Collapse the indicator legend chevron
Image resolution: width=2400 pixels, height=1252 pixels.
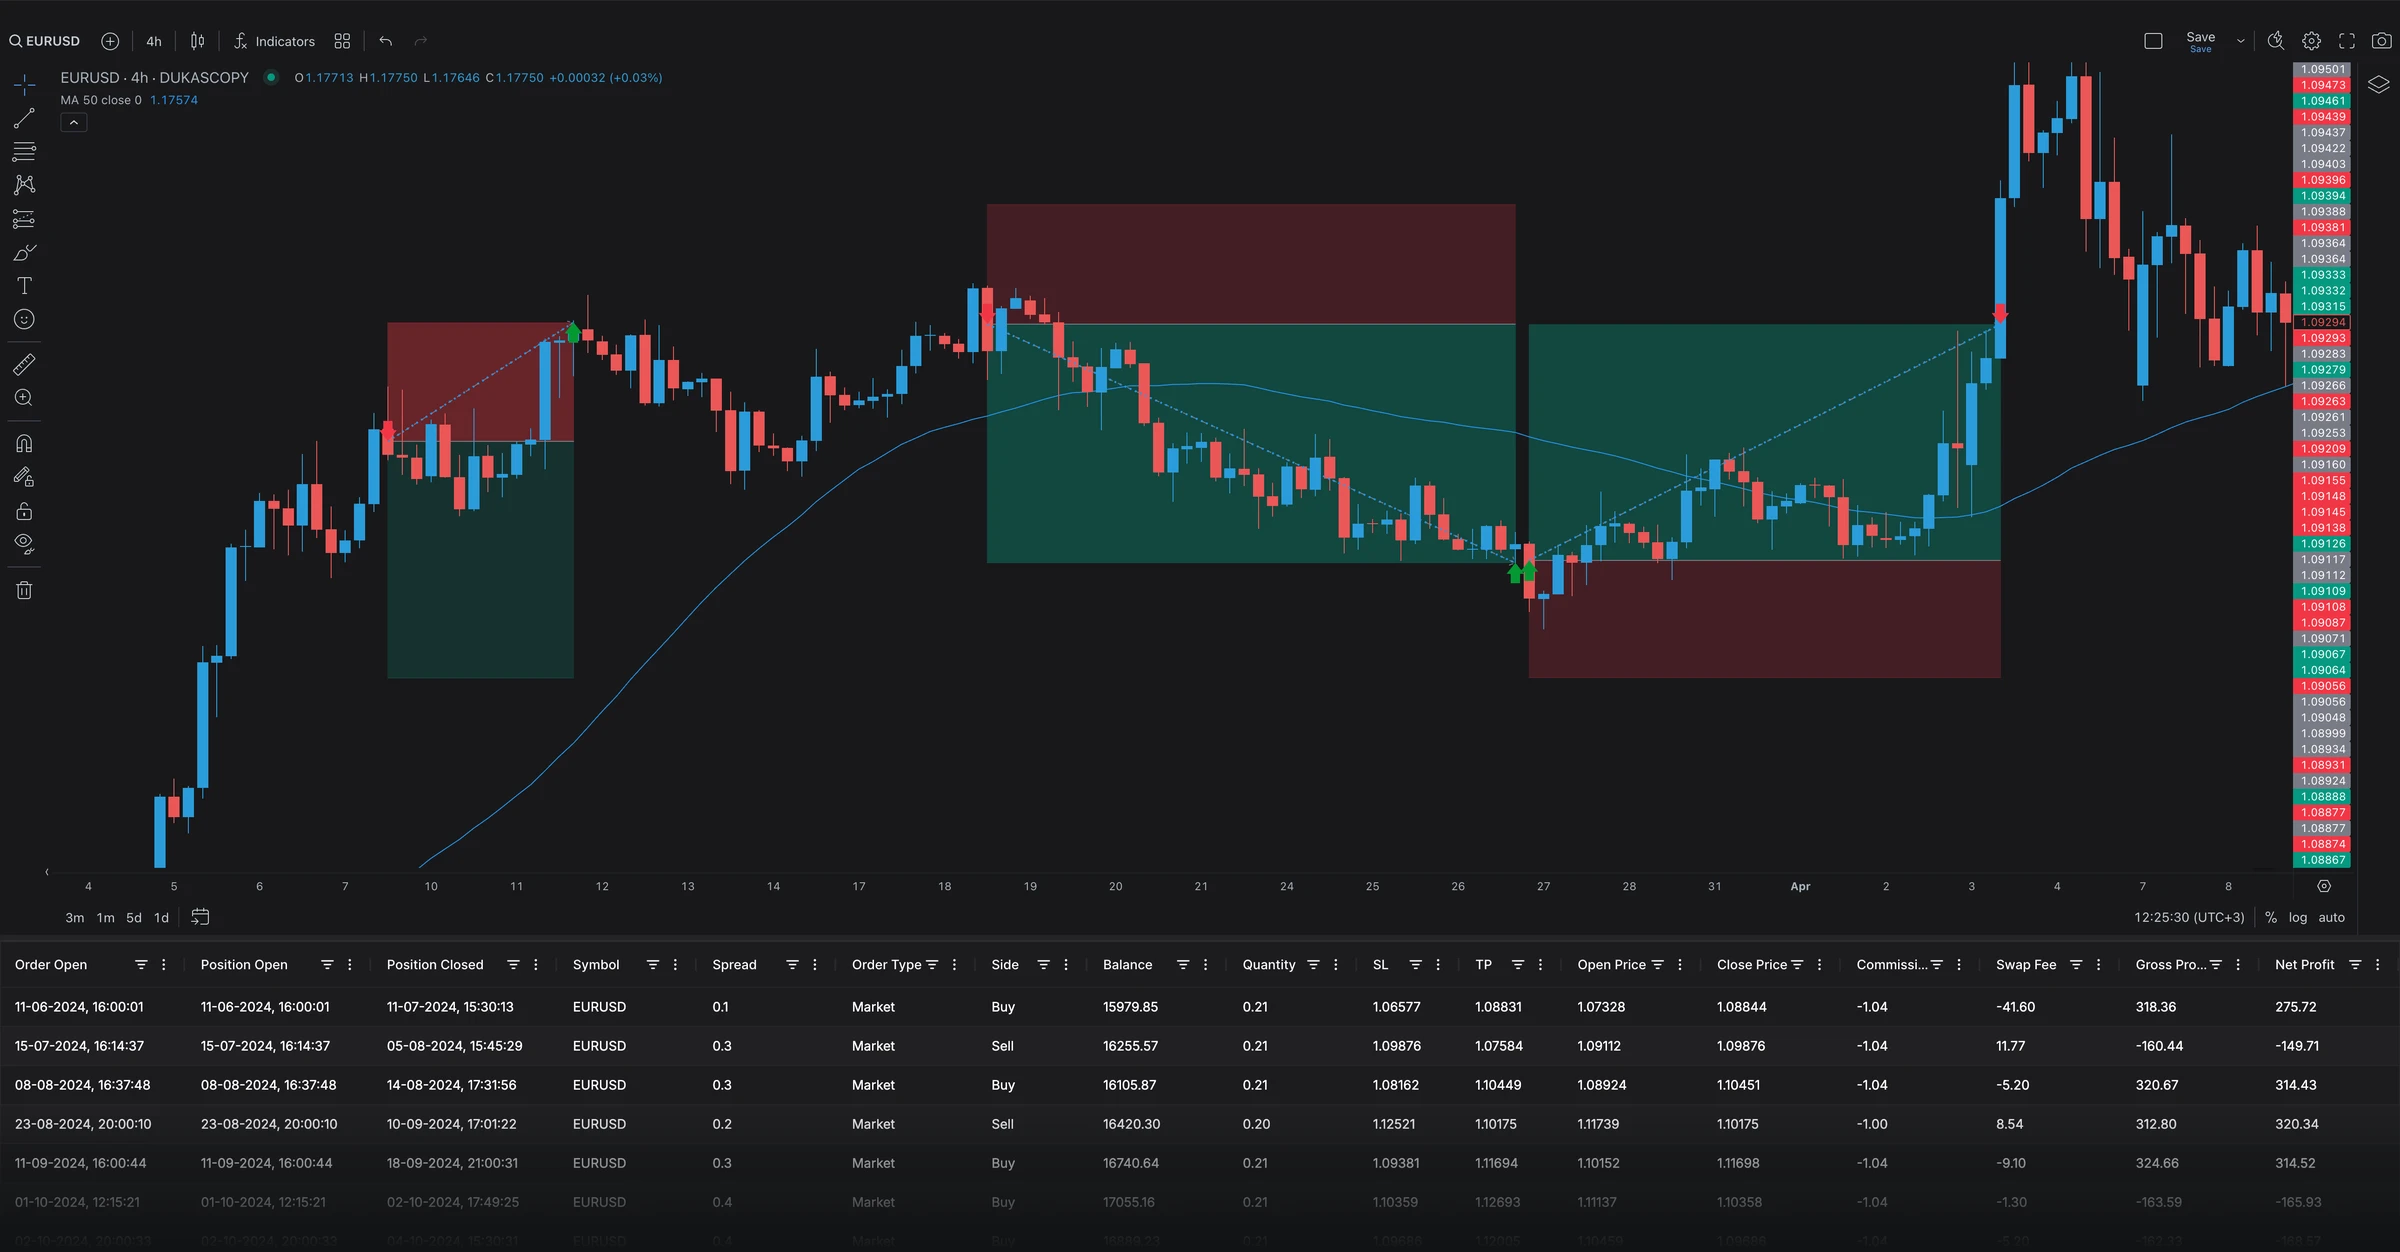pos(74,122)
